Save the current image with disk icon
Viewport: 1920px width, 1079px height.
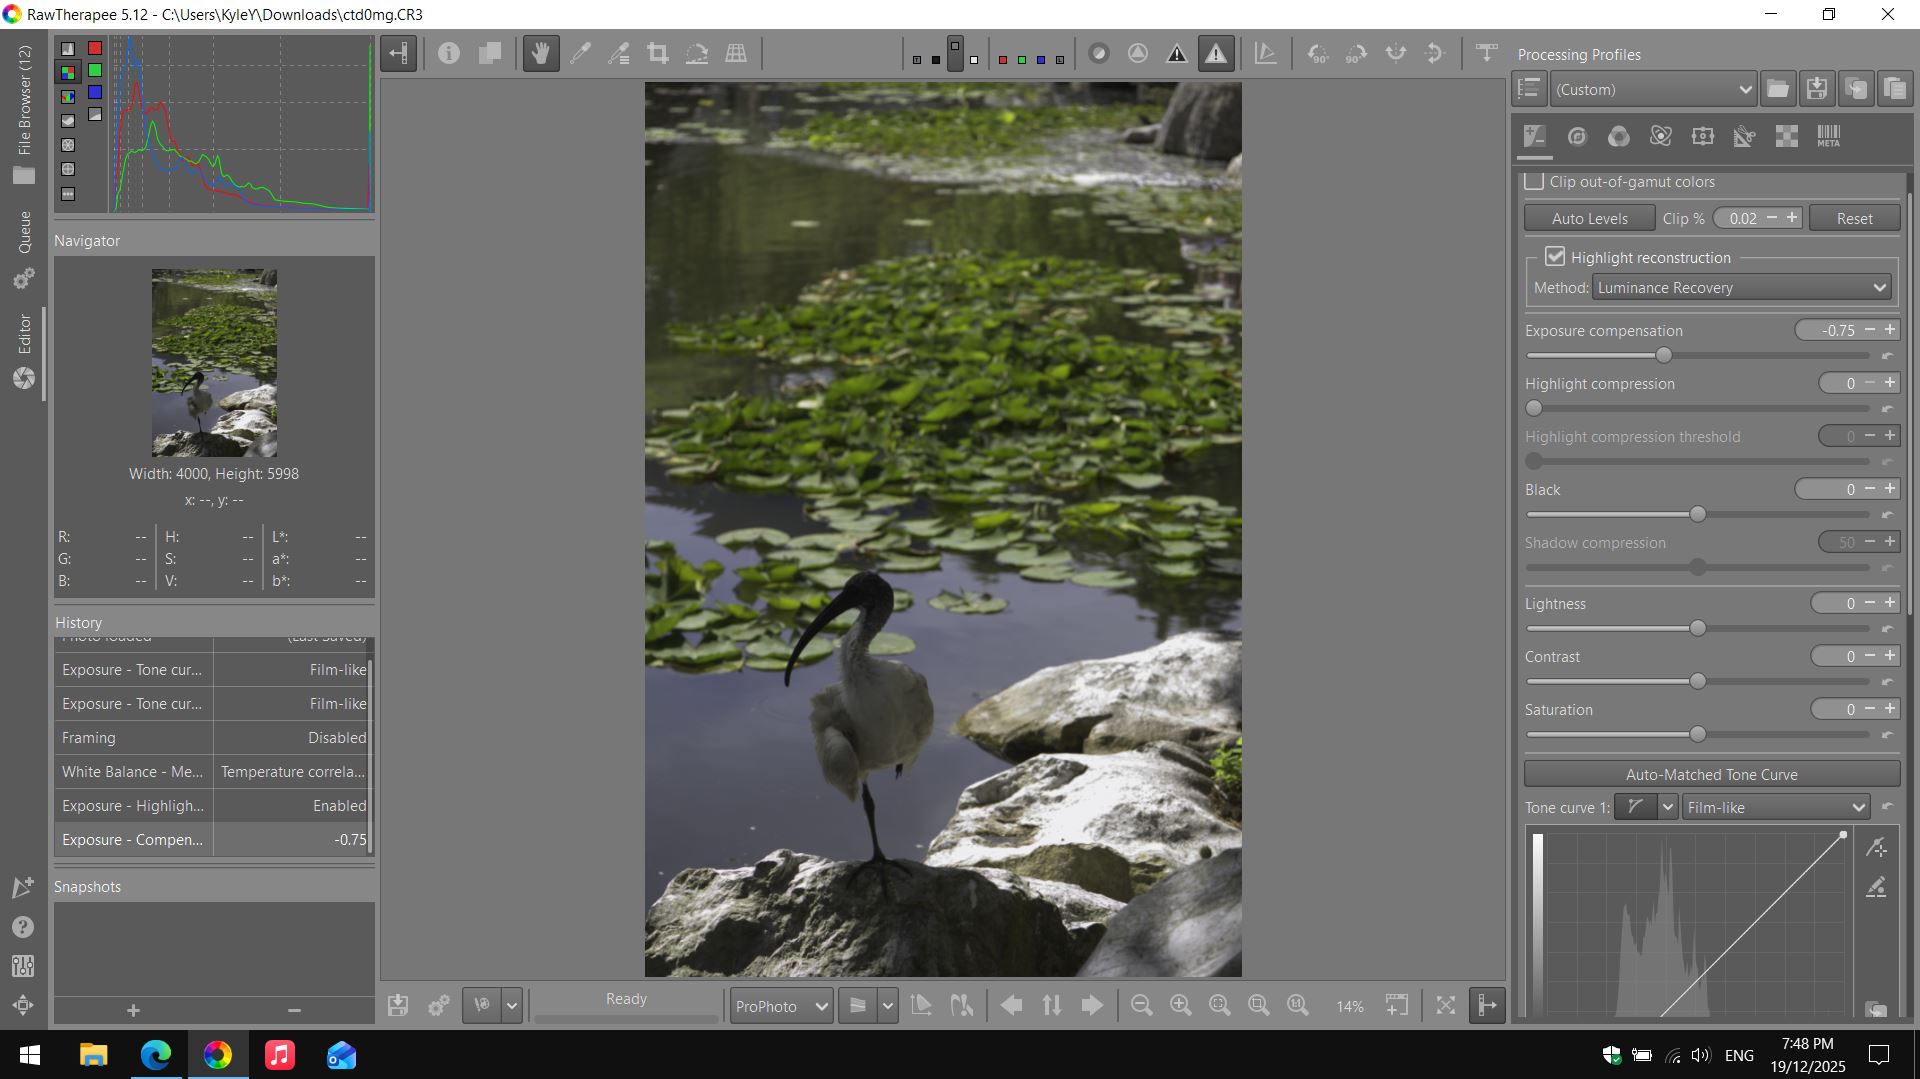(398, 1006)
